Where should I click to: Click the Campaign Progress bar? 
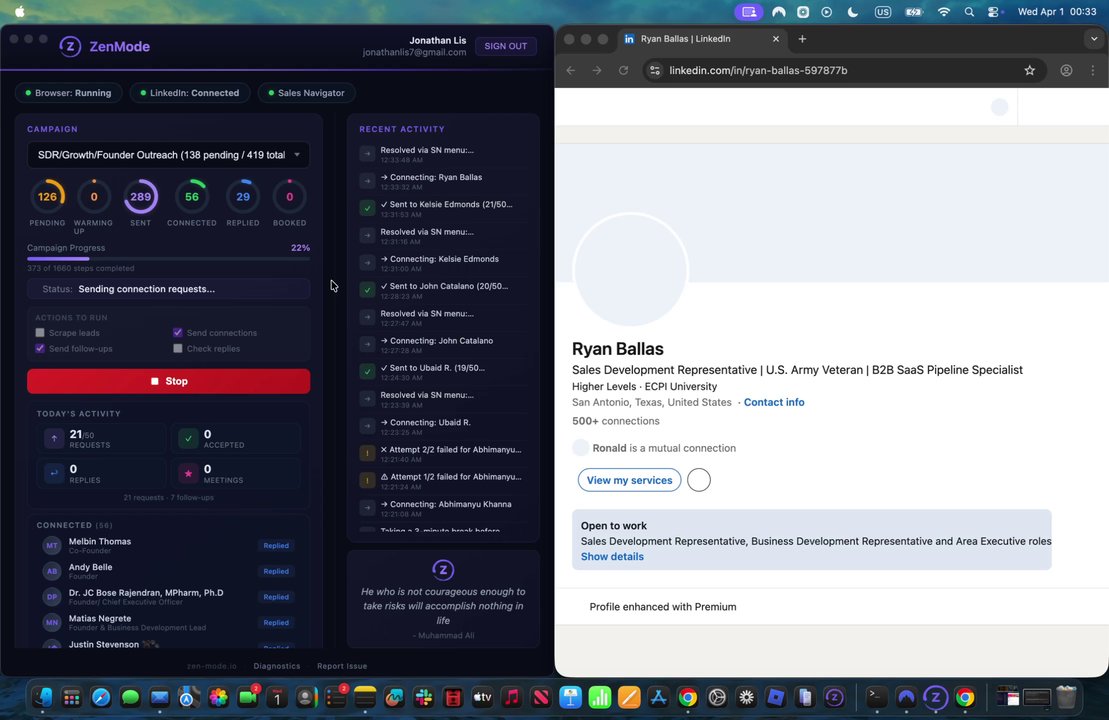click(168, 259)
